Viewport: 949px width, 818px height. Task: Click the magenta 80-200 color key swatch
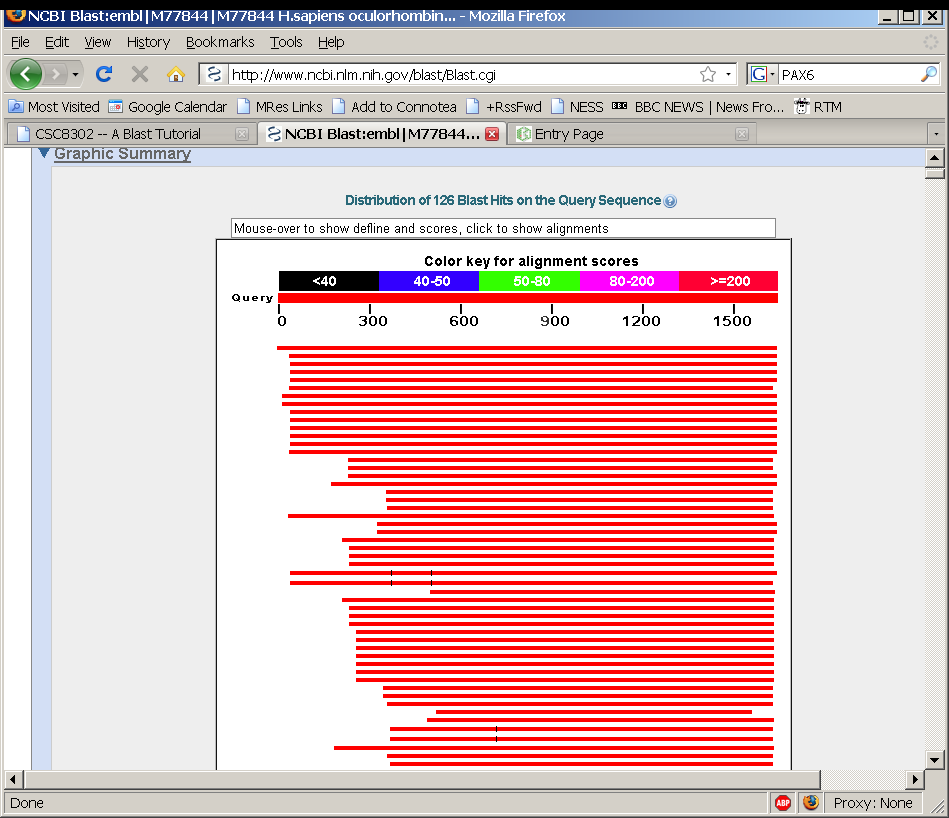point(629,281)
